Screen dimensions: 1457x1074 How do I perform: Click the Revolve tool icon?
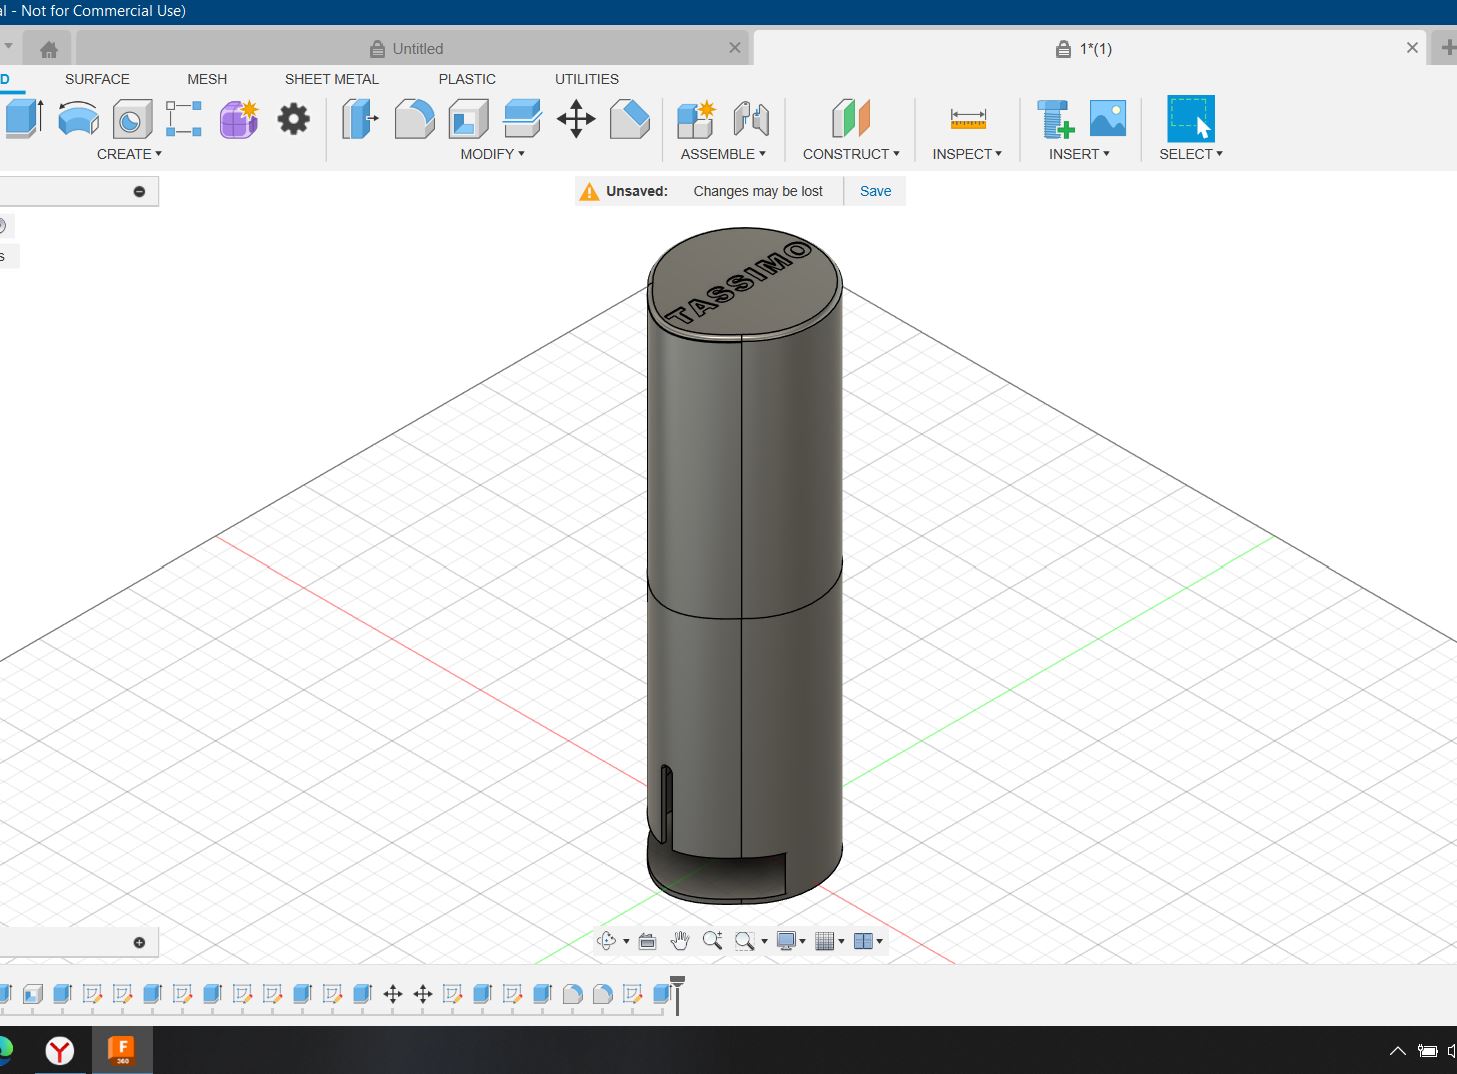pyautogui.click(x=78, y=119)
